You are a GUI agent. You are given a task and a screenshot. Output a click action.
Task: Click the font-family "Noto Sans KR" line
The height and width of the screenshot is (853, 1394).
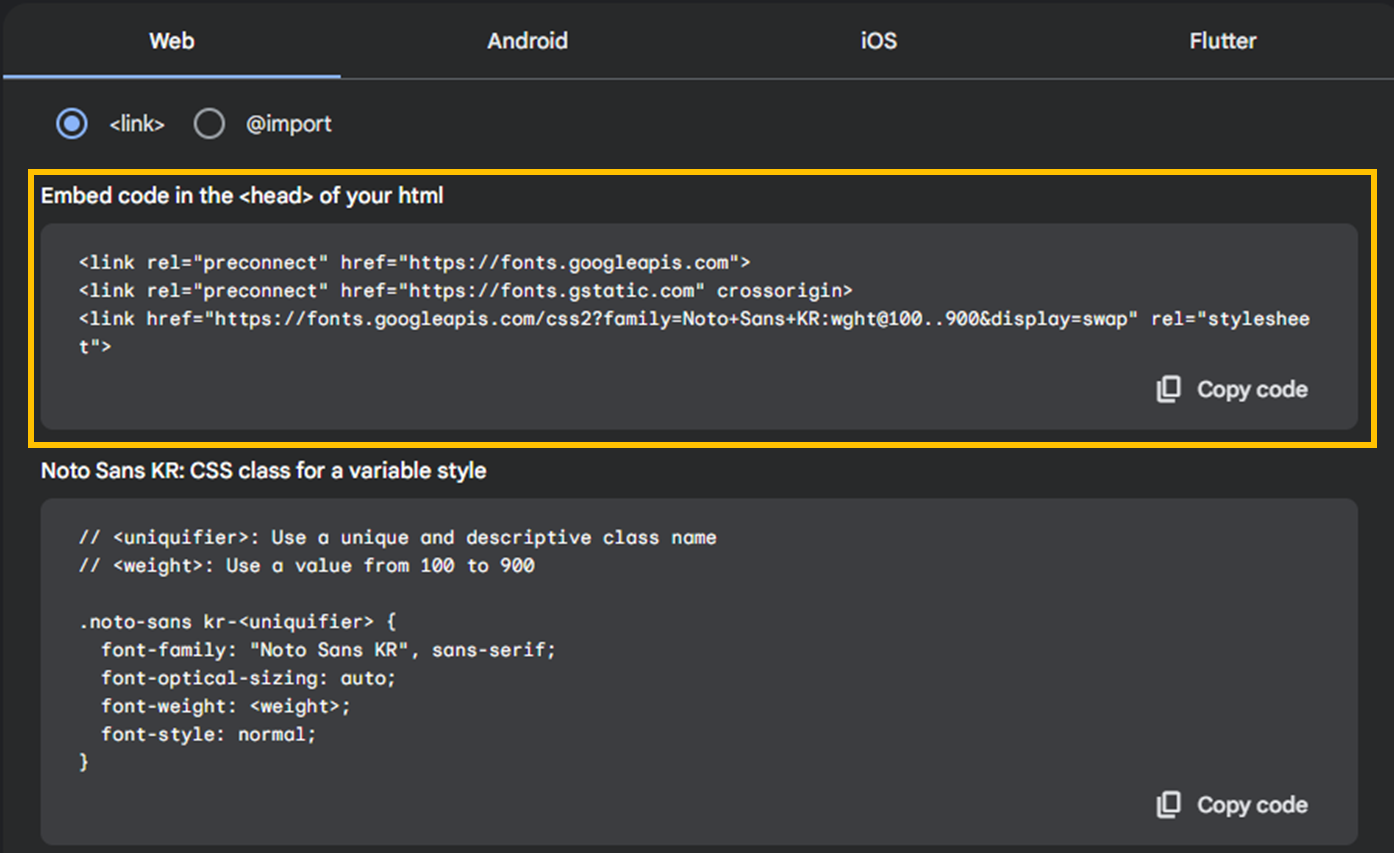328,650
